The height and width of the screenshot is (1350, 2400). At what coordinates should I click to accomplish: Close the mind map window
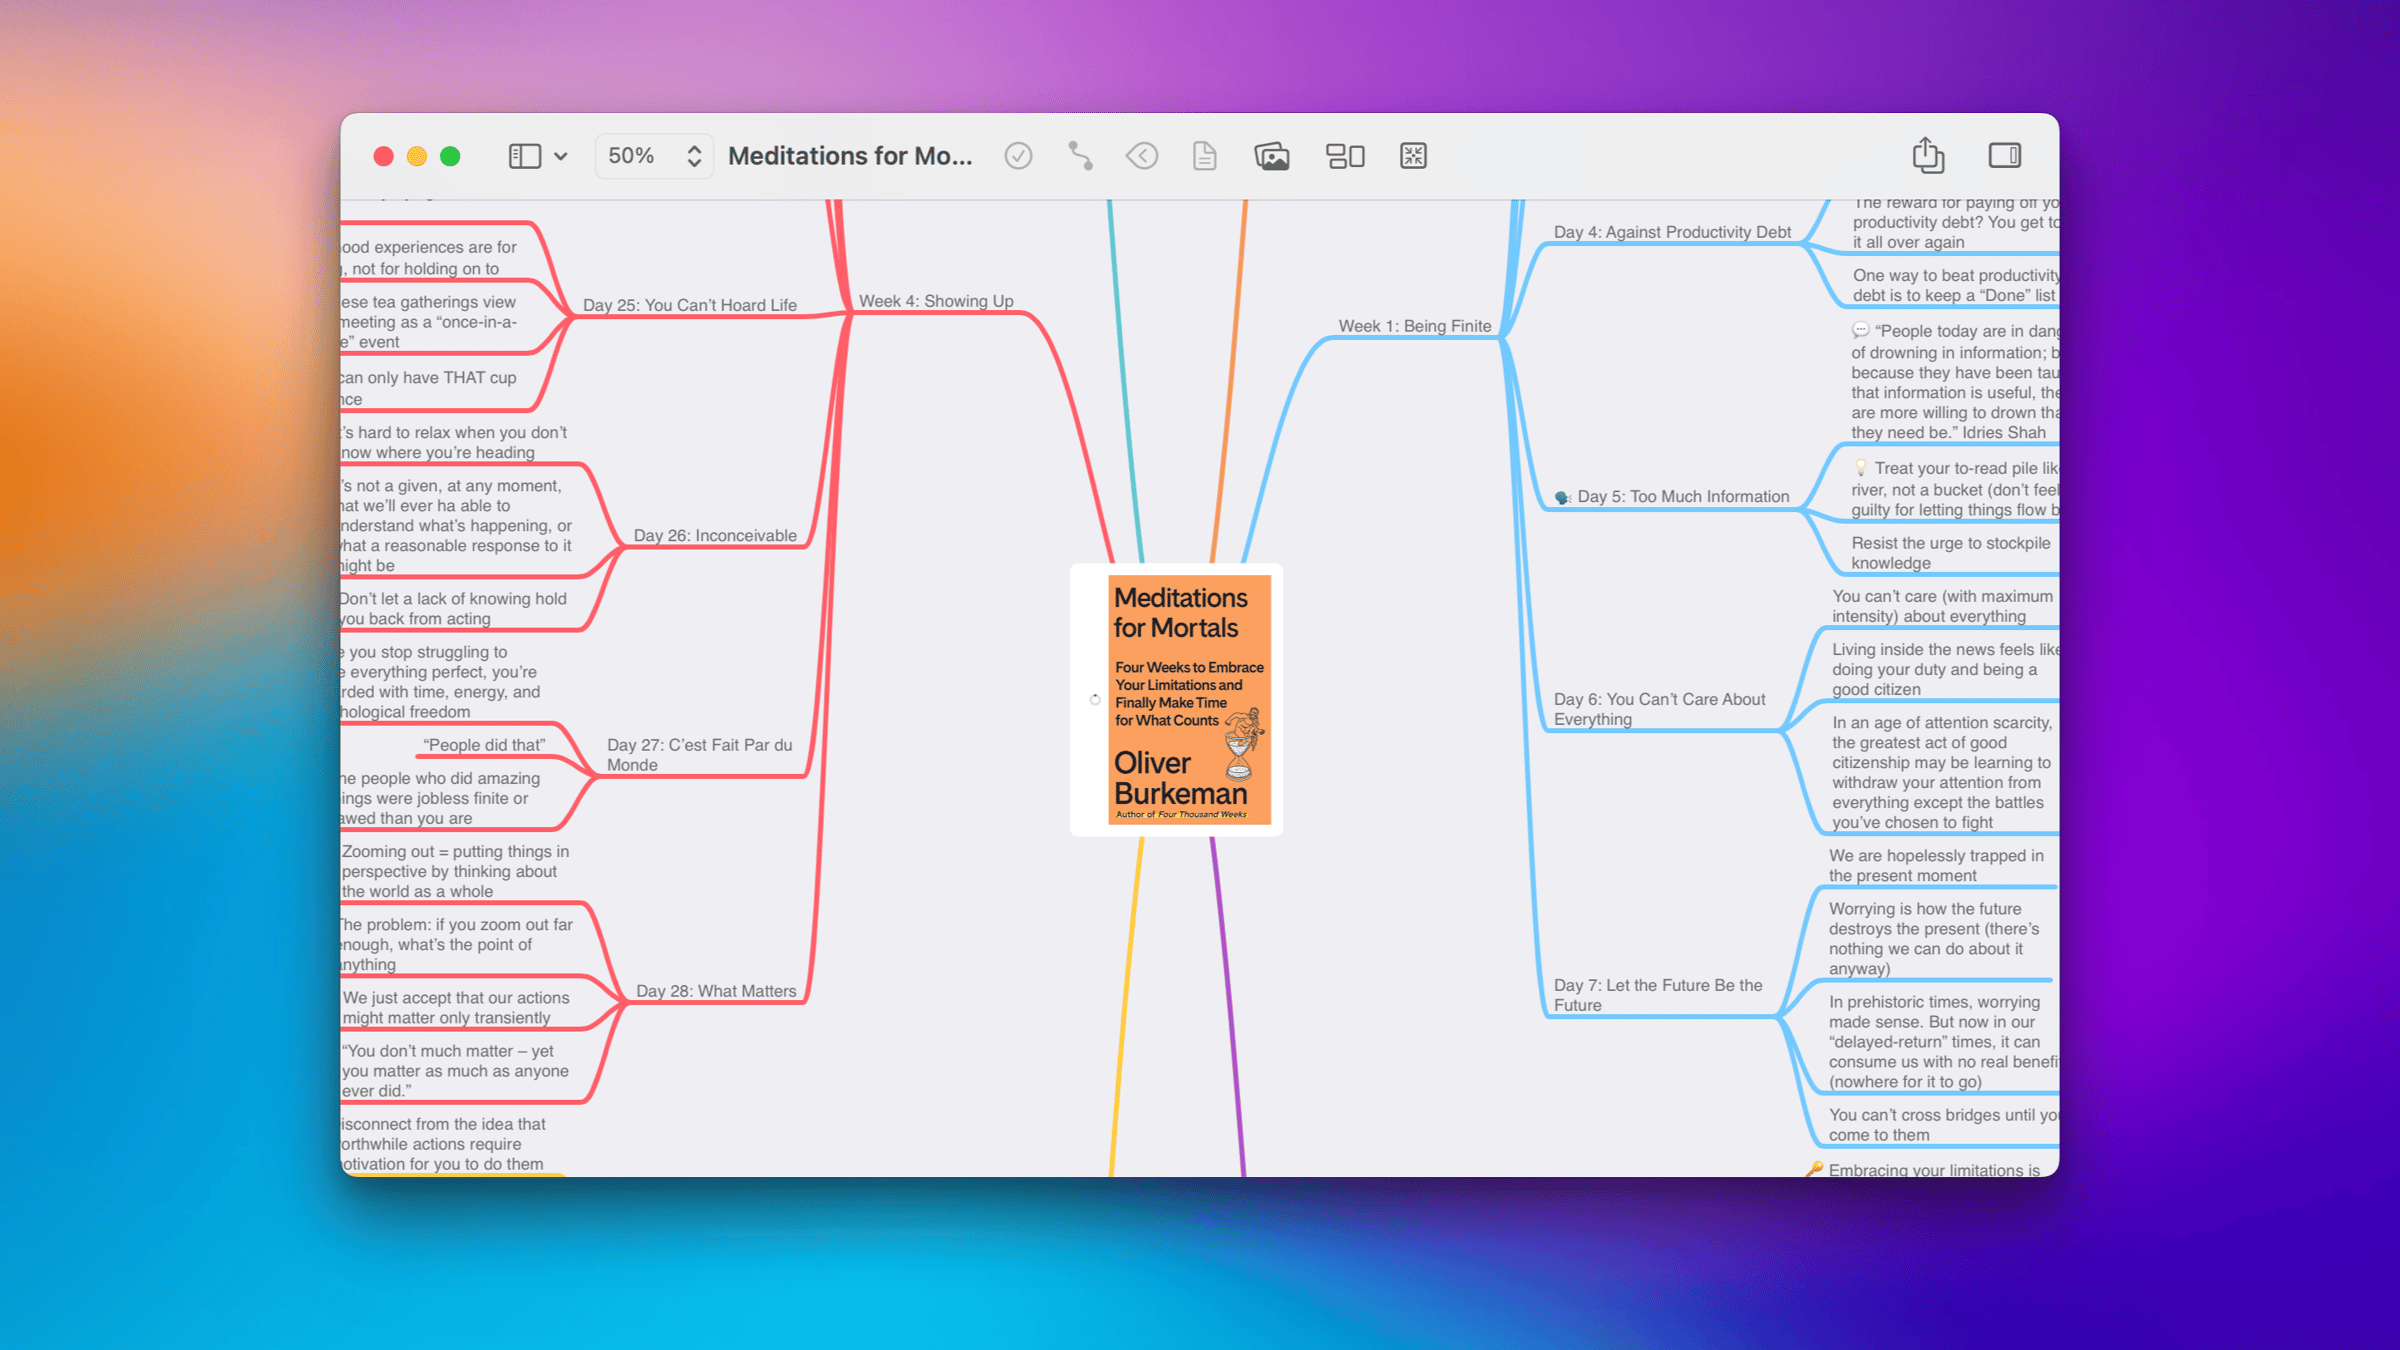pos(383,156)
